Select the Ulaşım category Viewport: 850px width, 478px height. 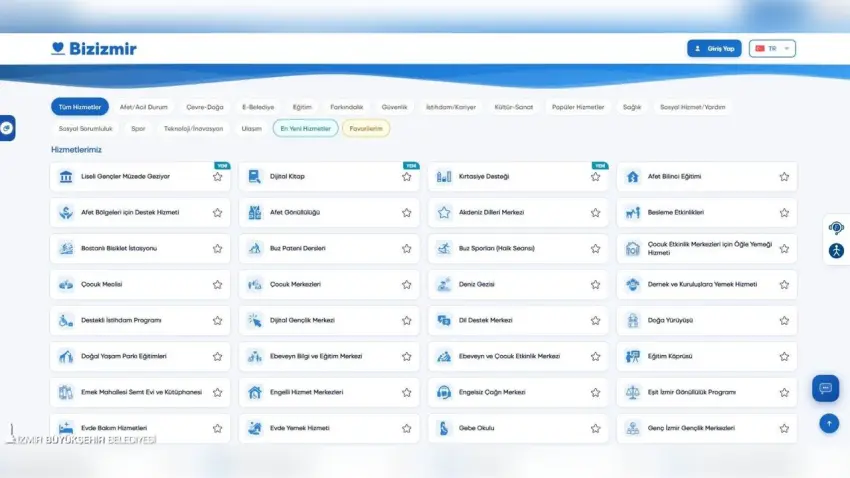252,128
